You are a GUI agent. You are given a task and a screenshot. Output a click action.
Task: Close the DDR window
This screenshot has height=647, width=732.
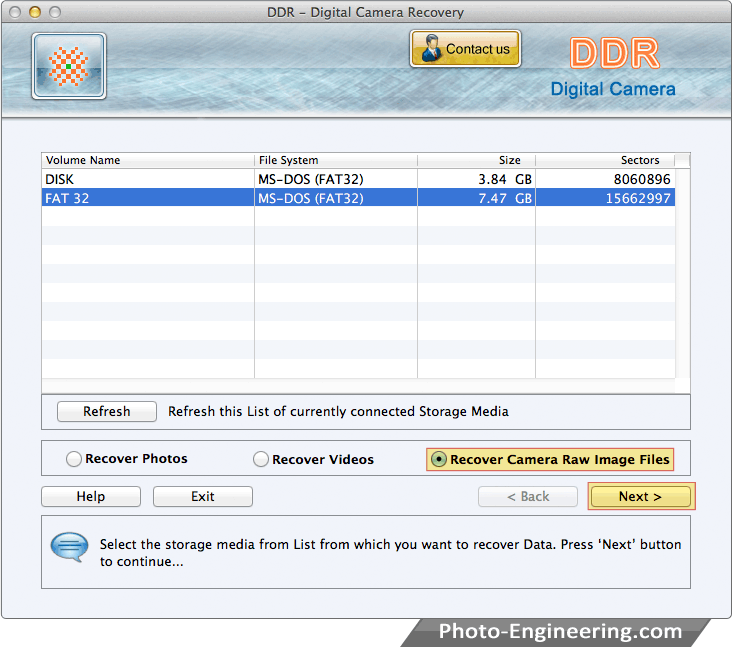tap(15, 12)
